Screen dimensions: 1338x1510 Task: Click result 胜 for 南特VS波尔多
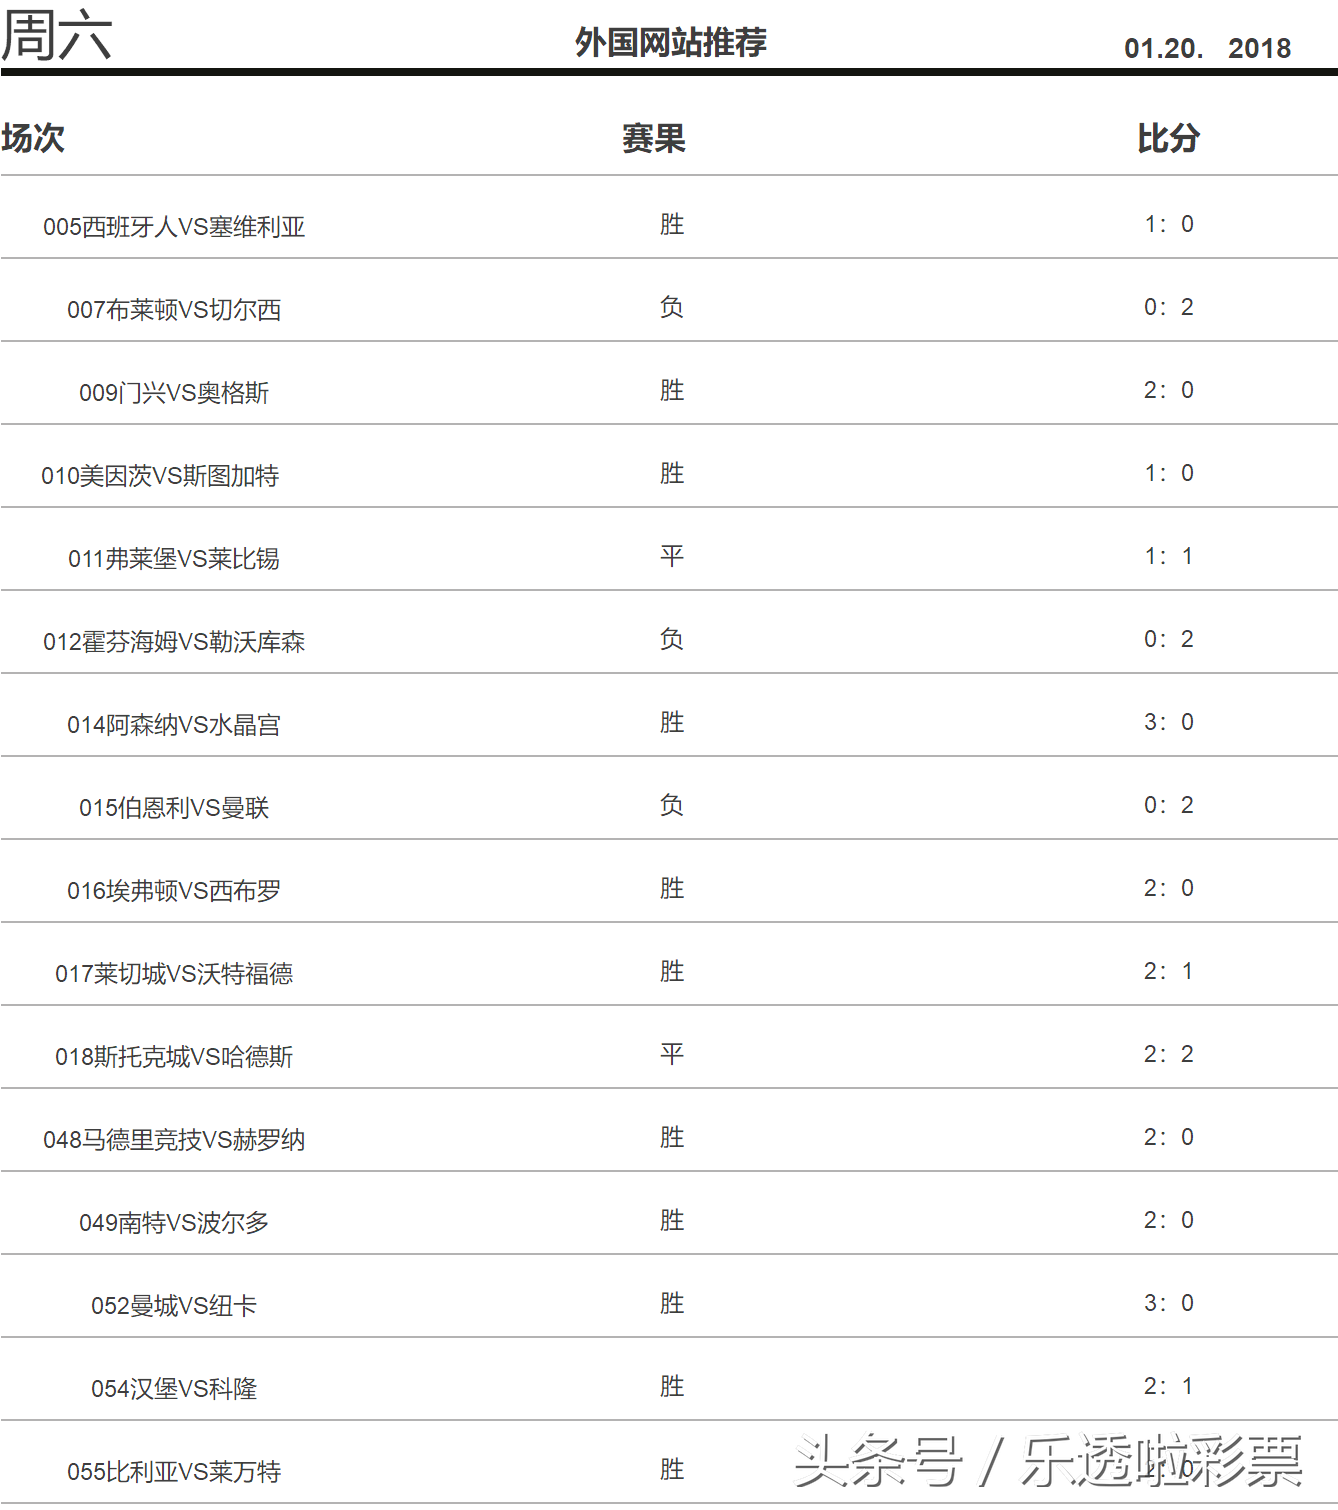tap(672, 1220)
